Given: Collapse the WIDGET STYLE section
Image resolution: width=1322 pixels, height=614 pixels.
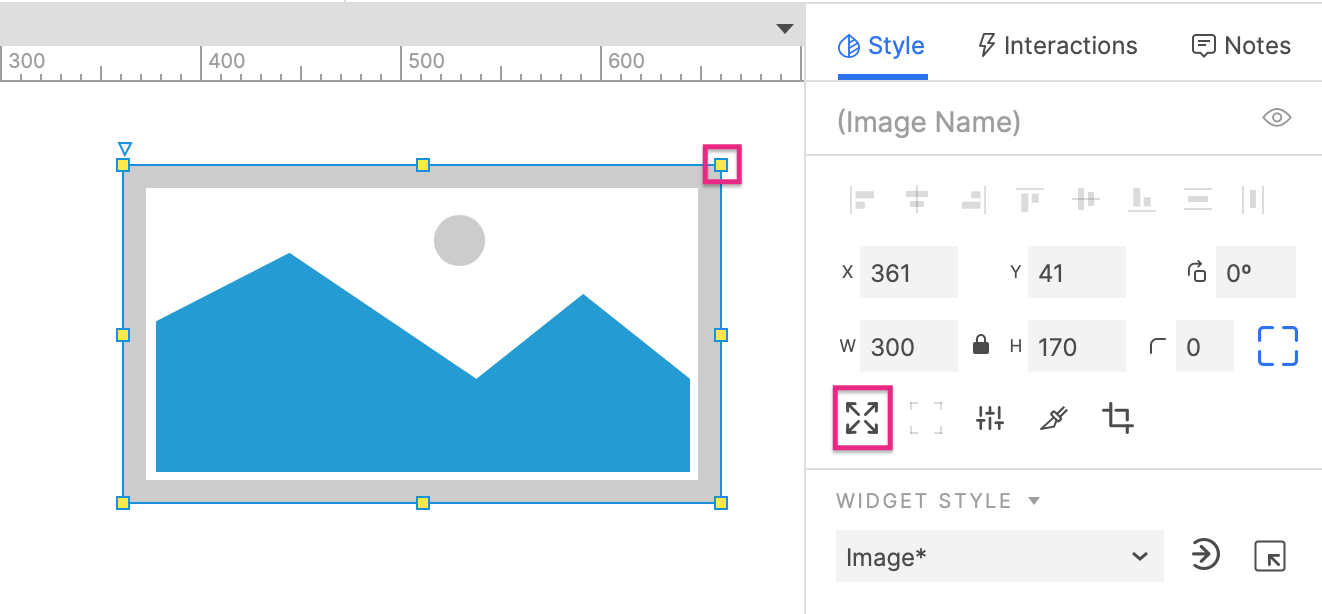Looking at the screenshot, I should tap(1033, 500).
